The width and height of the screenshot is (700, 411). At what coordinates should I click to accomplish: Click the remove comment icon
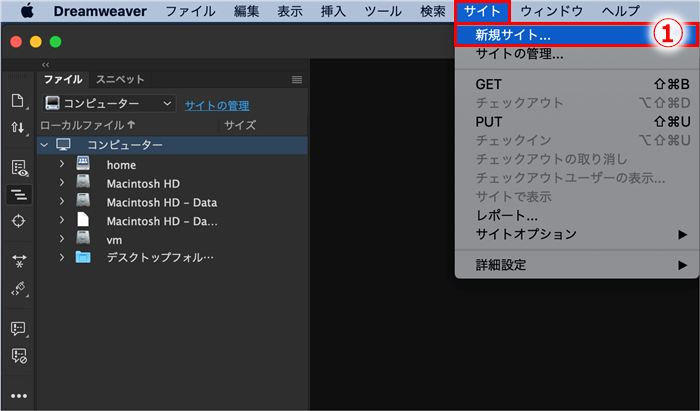click(19, 356)
